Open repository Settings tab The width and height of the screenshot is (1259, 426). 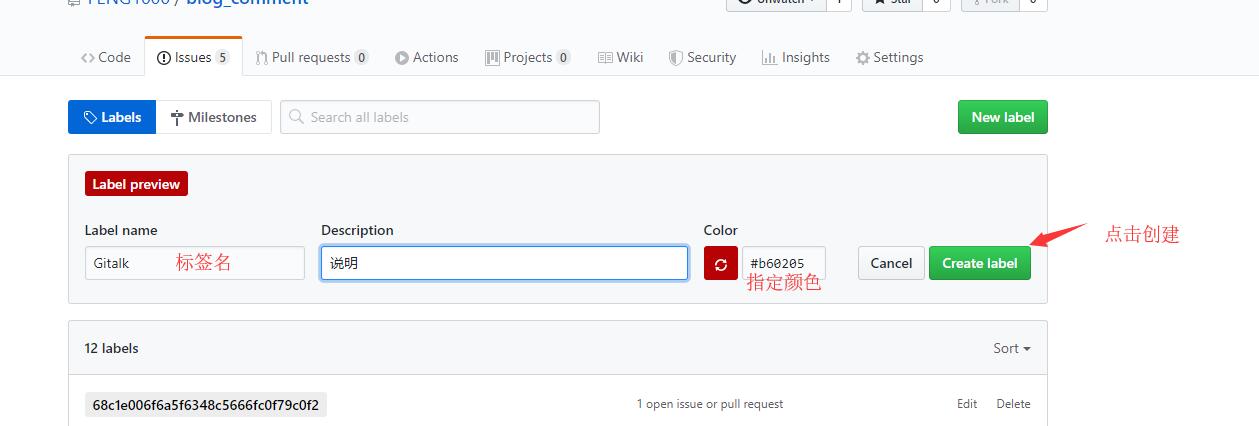[x=889, y=58]
